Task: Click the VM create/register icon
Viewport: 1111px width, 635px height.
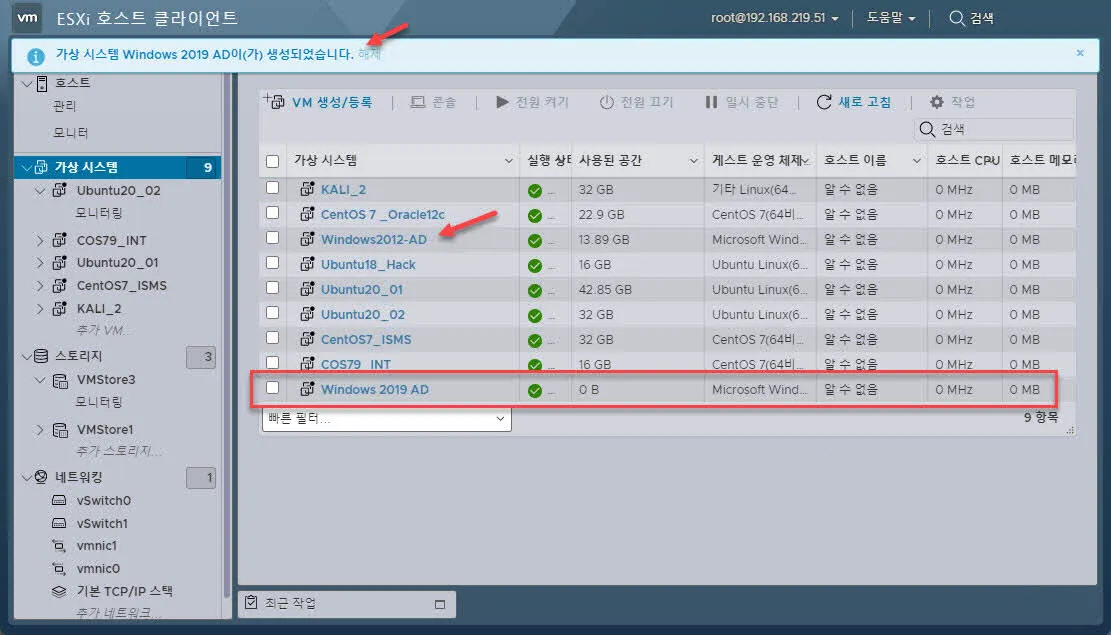Action: [x=273, y=101]
